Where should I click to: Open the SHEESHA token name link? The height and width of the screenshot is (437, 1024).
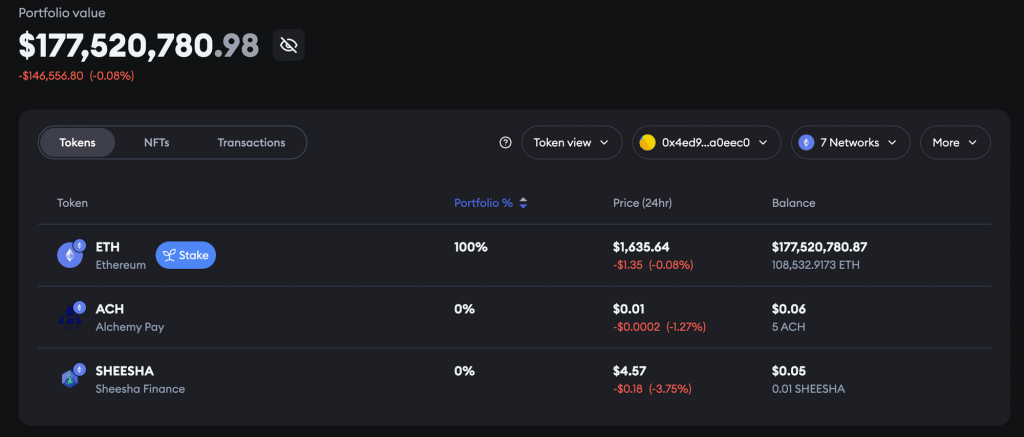point(125,371)
